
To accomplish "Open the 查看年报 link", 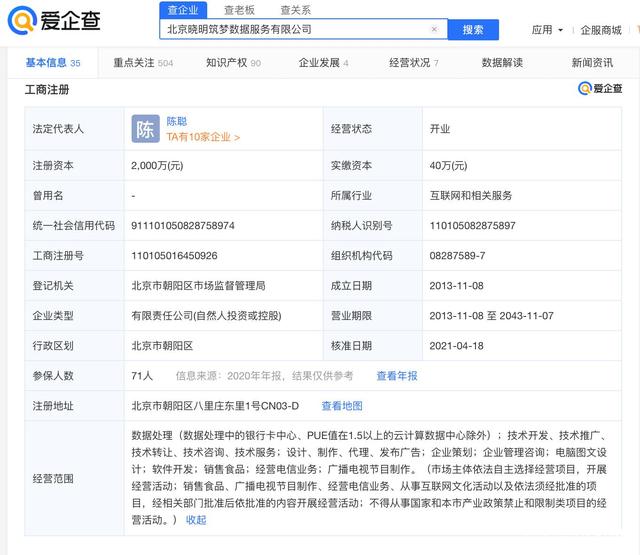I will [x=397, y=375].
